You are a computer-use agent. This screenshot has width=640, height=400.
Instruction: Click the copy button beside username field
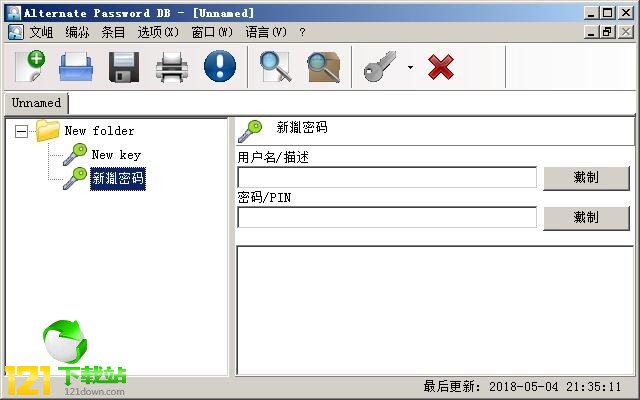coord(586,178)
